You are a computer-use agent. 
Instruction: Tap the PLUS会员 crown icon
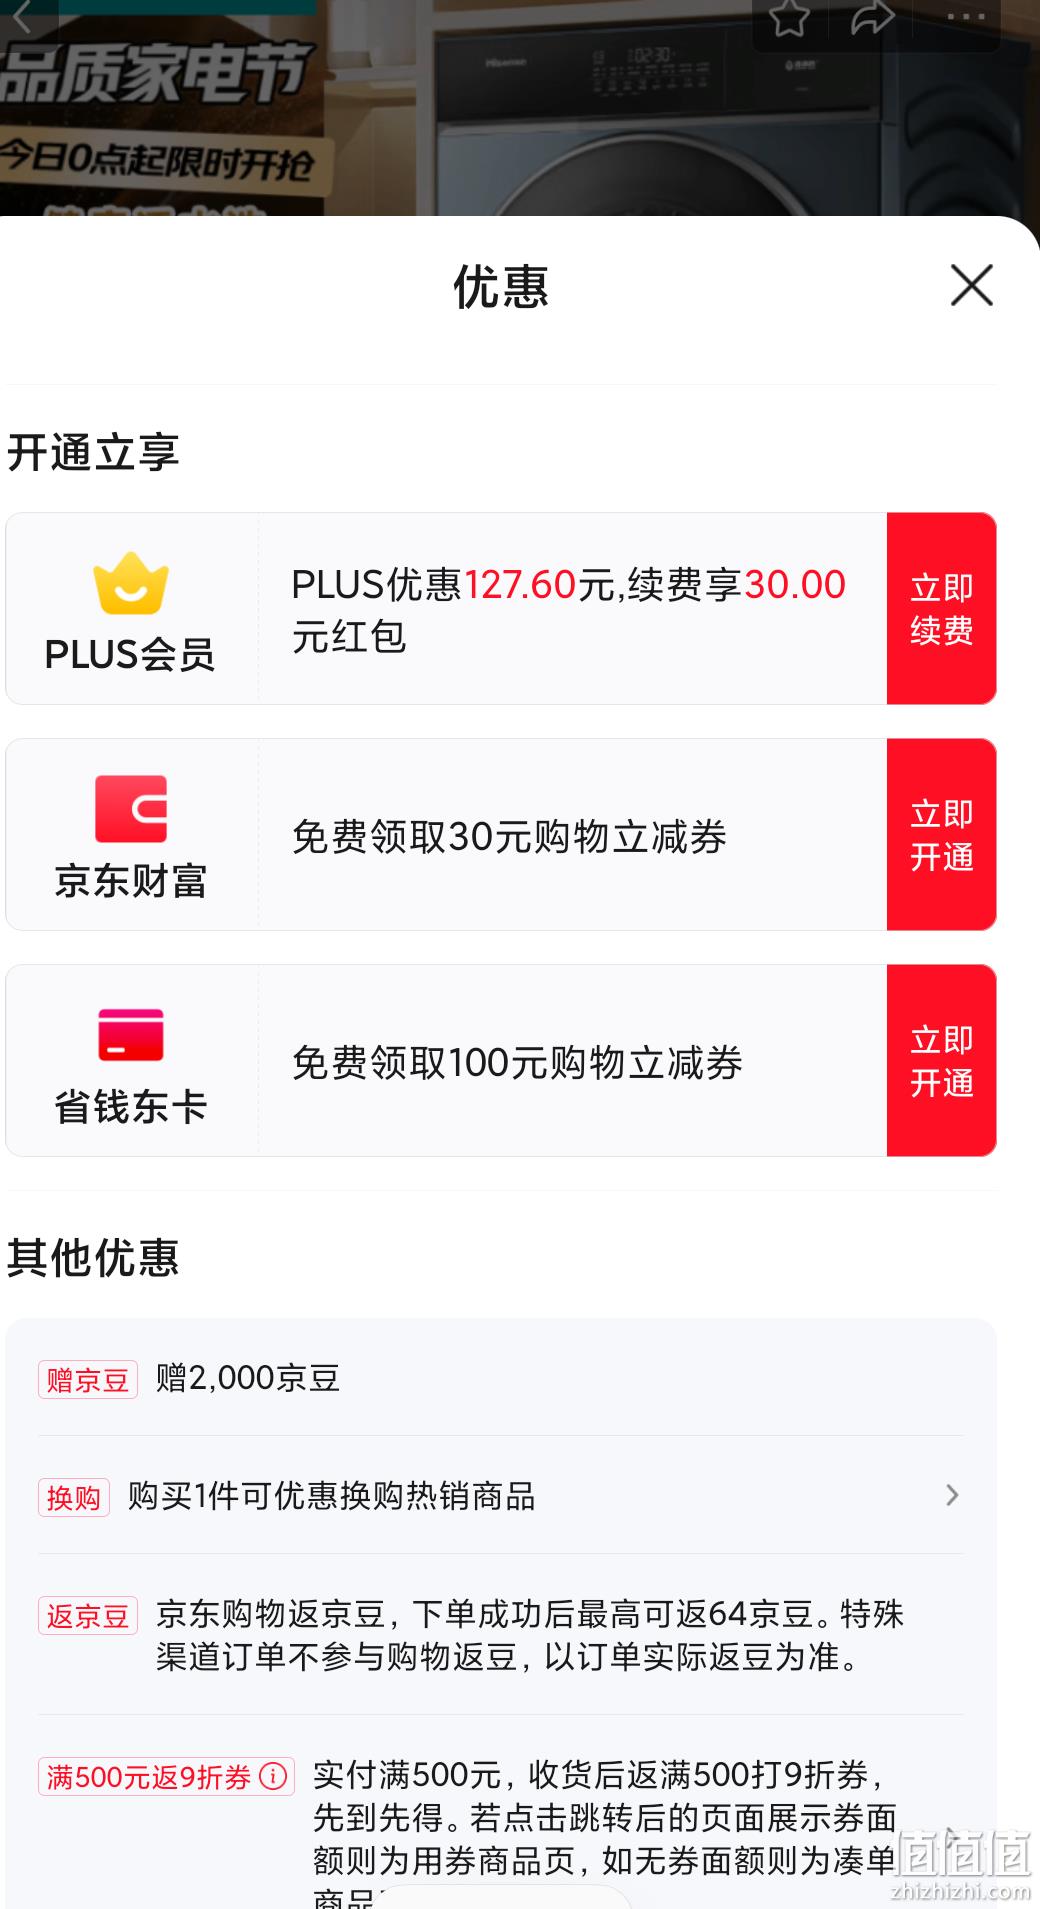pyautogui.click(x=131, y=583)
